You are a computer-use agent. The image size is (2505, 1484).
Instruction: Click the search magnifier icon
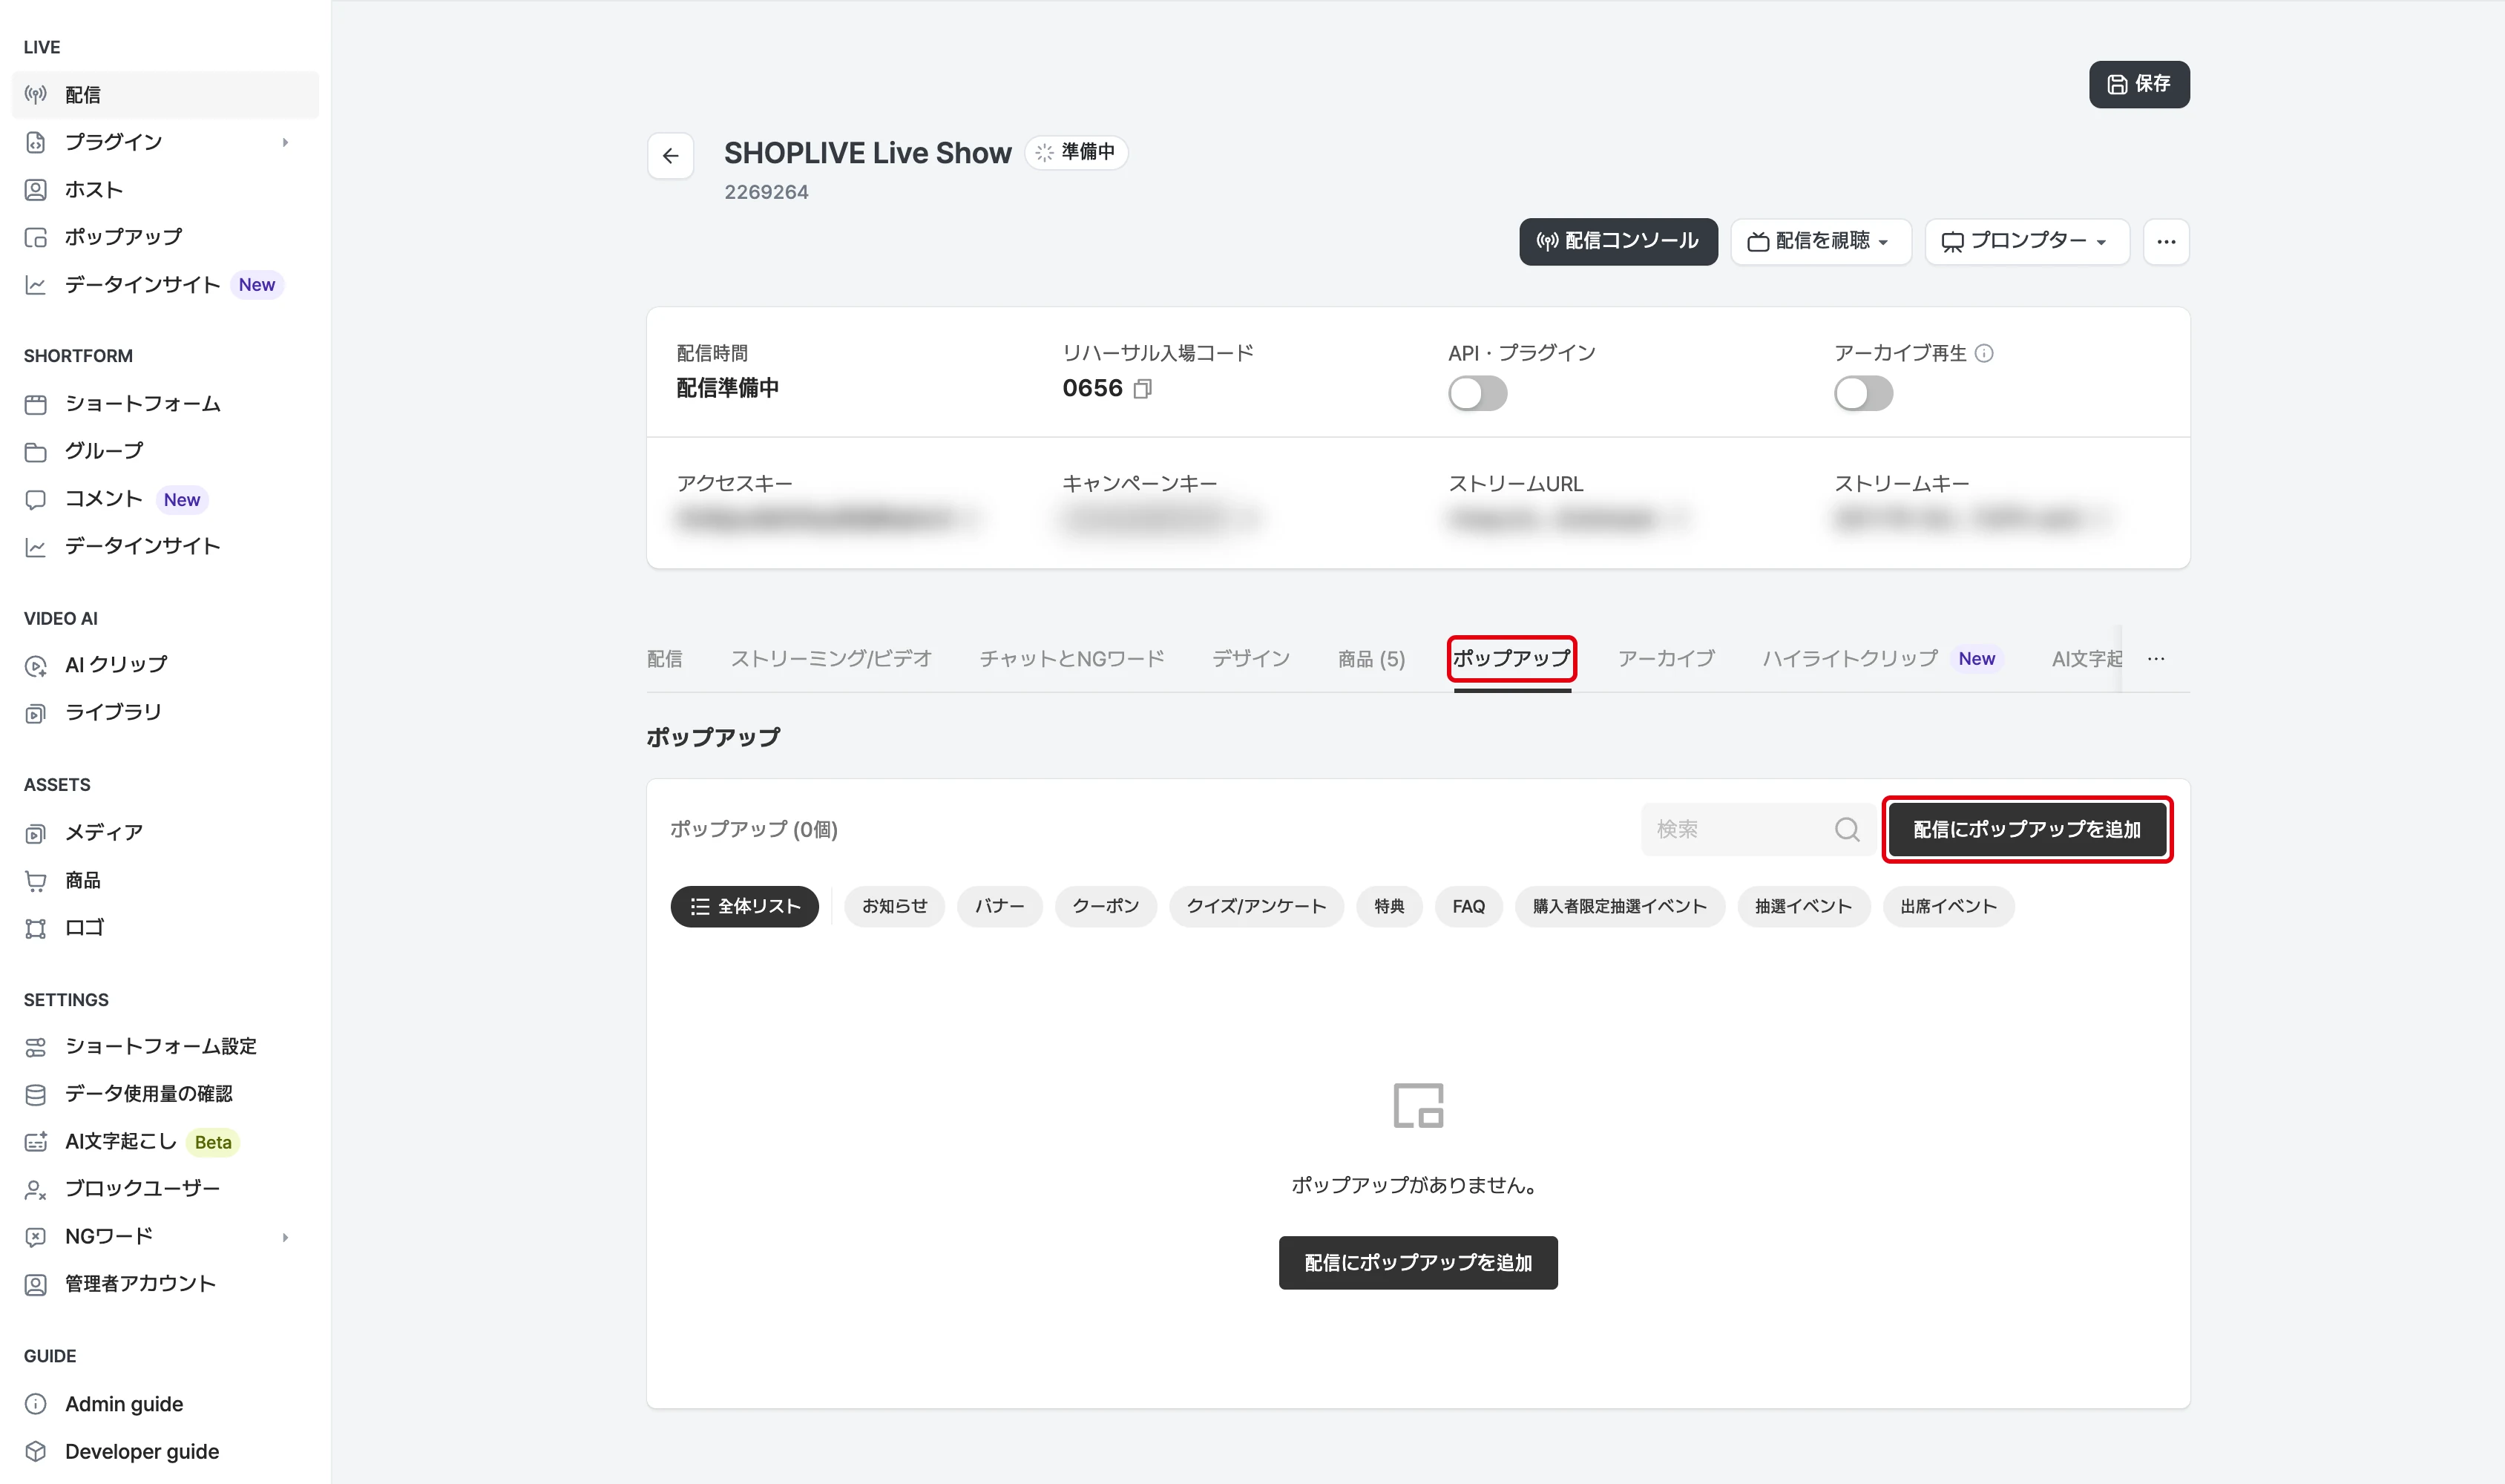tap(1847, 829)
